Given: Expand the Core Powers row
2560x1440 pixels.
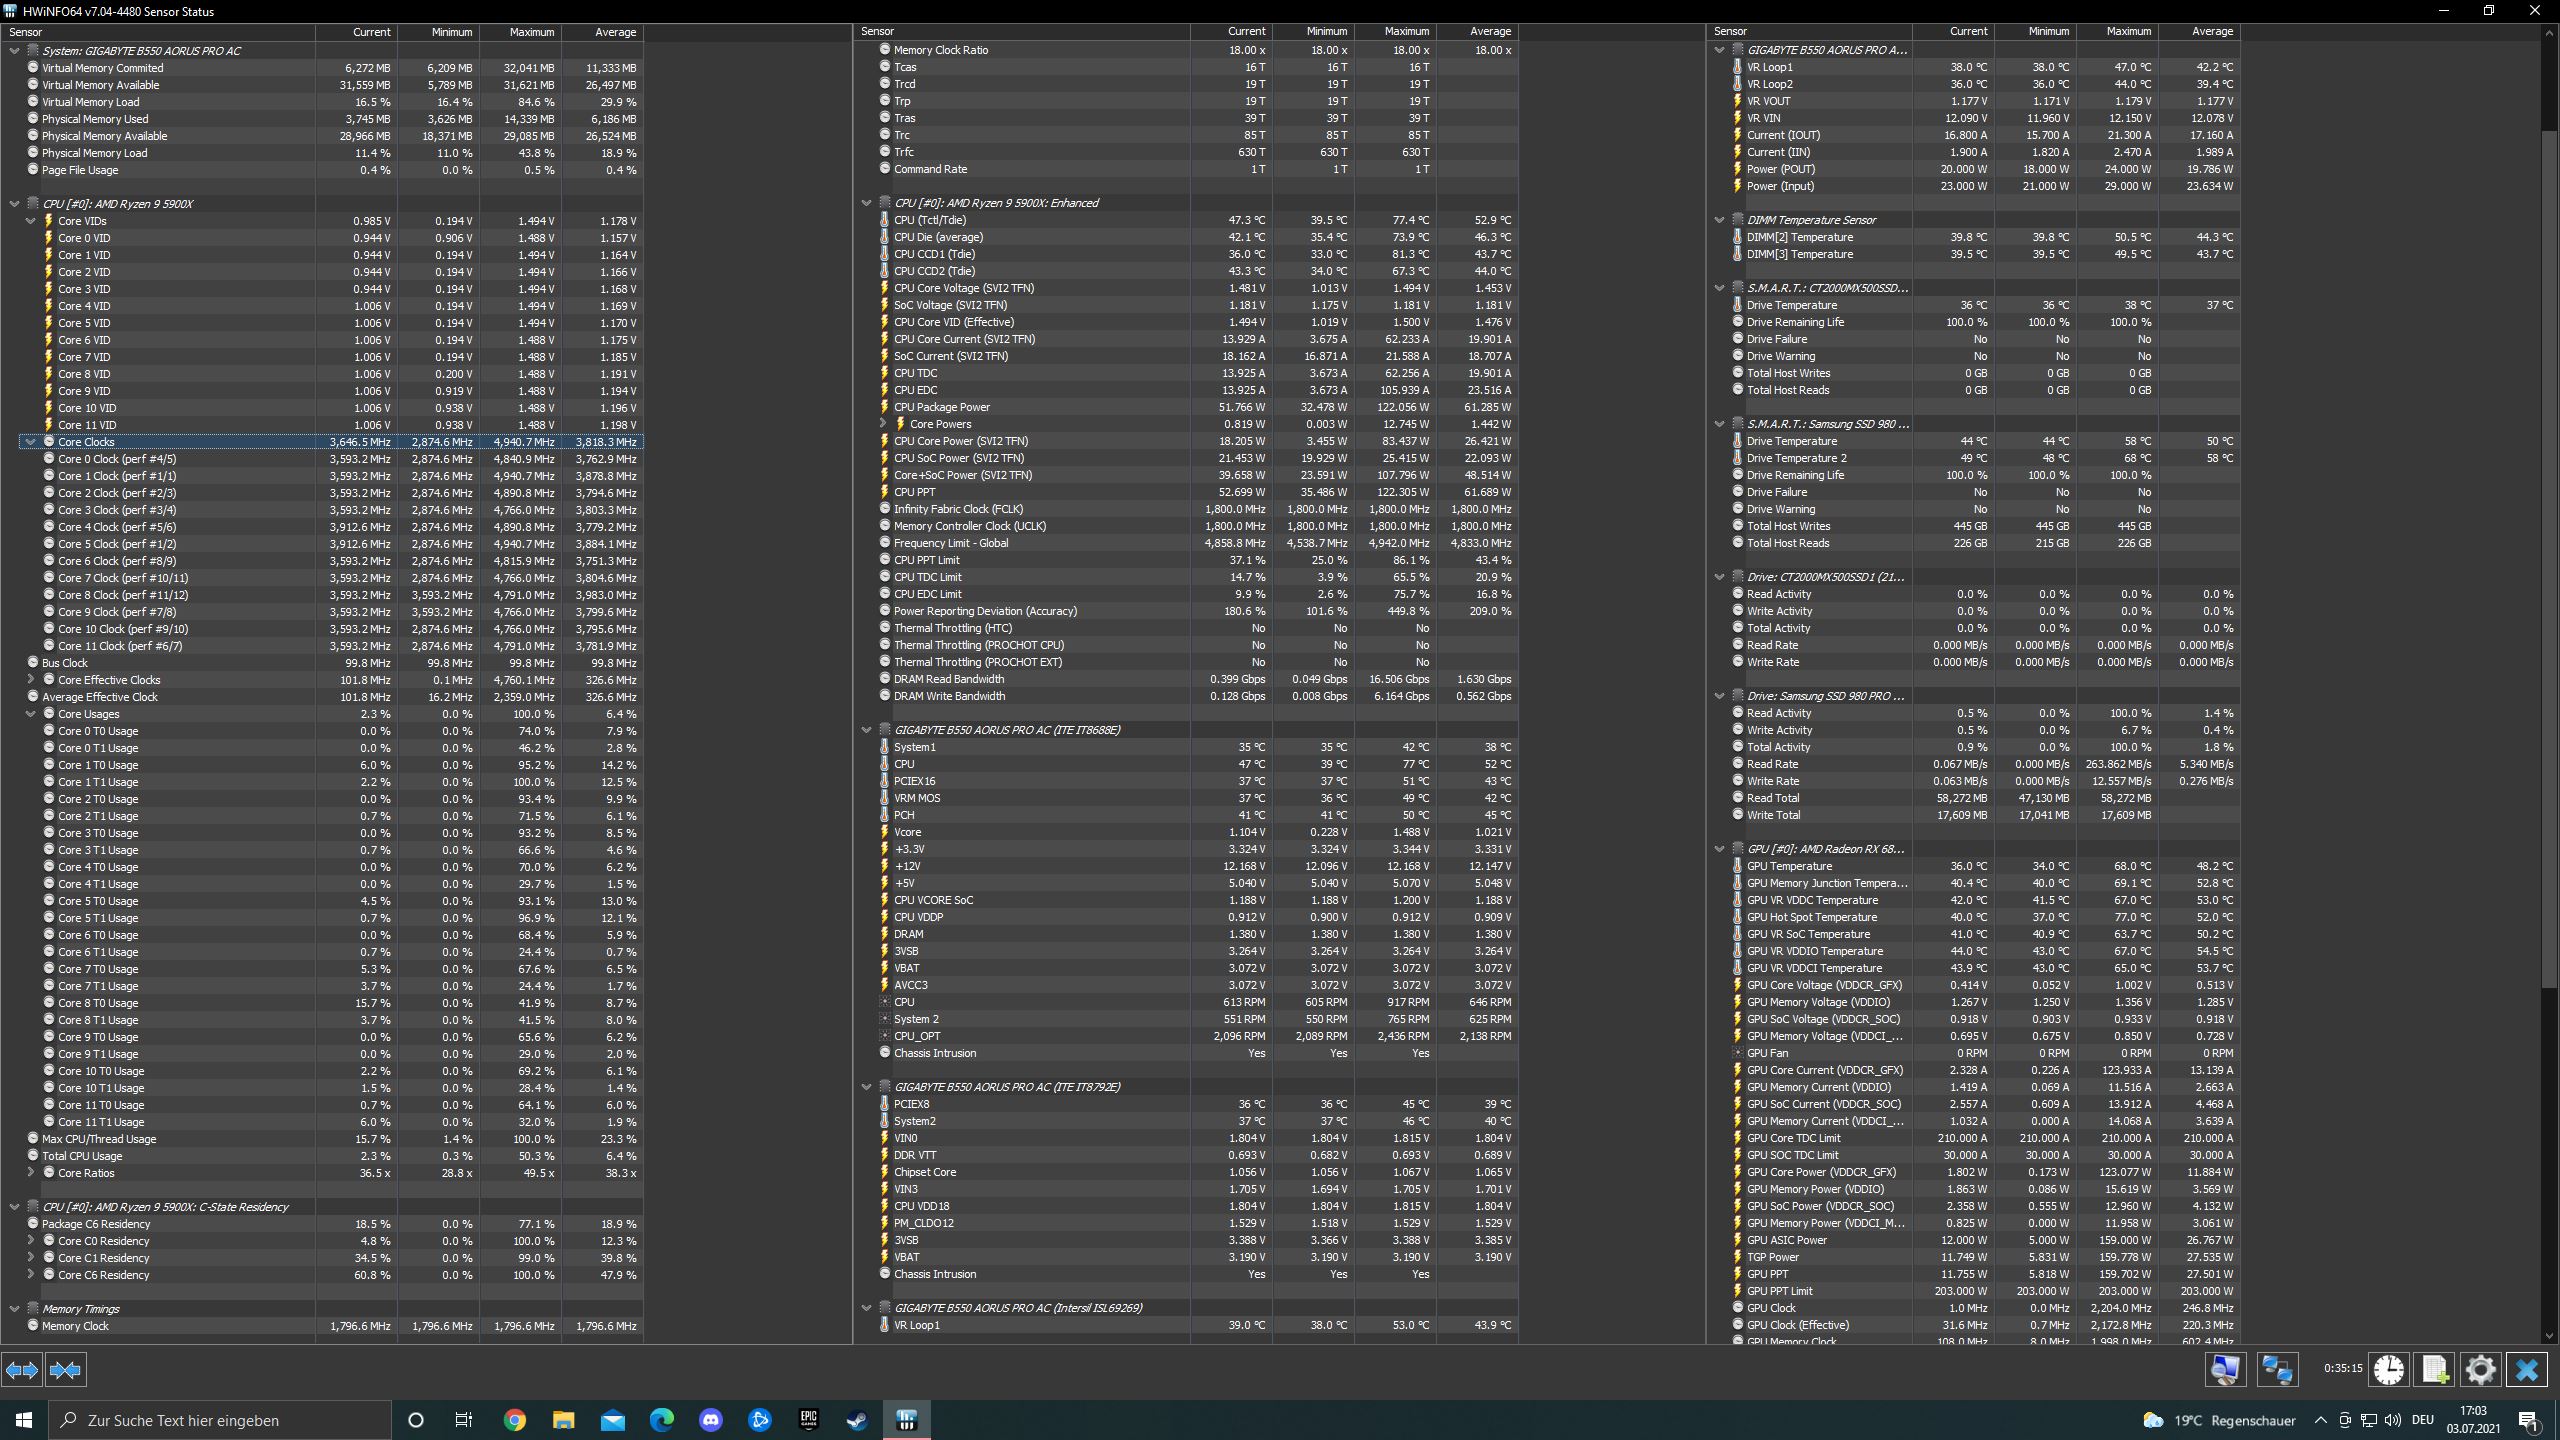Looking at the screenshot, I should [x=883, y=424].
